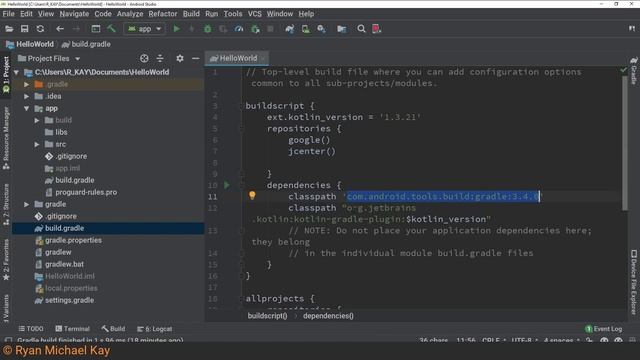
Task: Click the dependencies() breadcrumb below editor
Action: tap(328, 316)
